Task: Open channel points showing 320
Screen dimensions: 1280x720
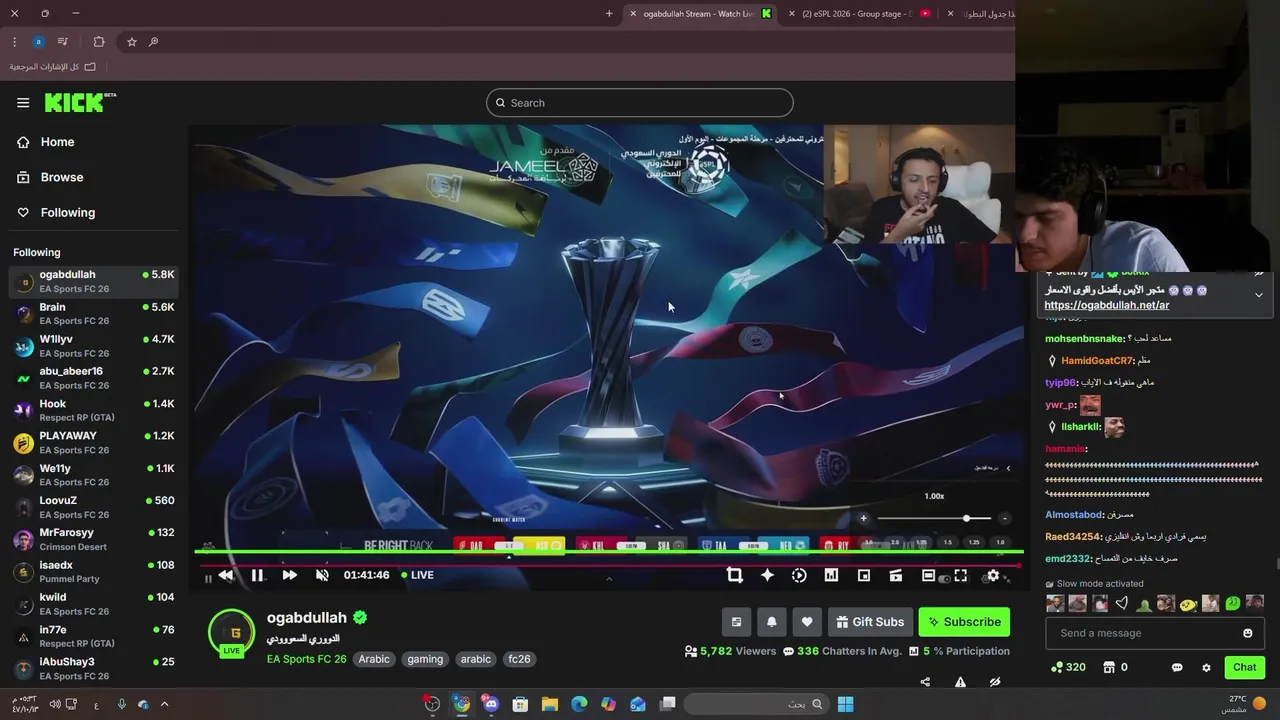Action: click(1068, 667)
